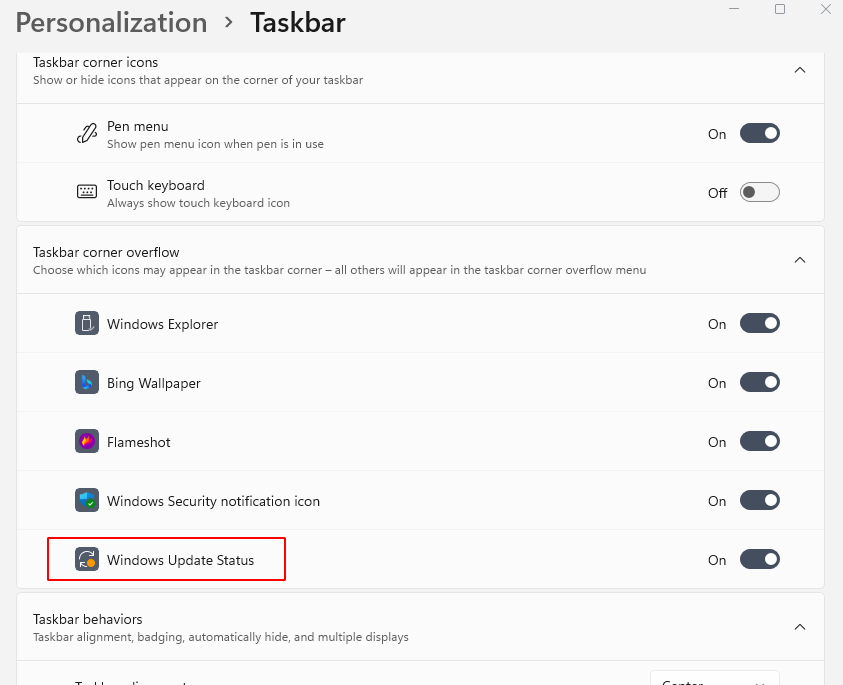The image size is (843, 685).
Task: Disable the Windows Update Status toggle
Action: coord(760,560)
